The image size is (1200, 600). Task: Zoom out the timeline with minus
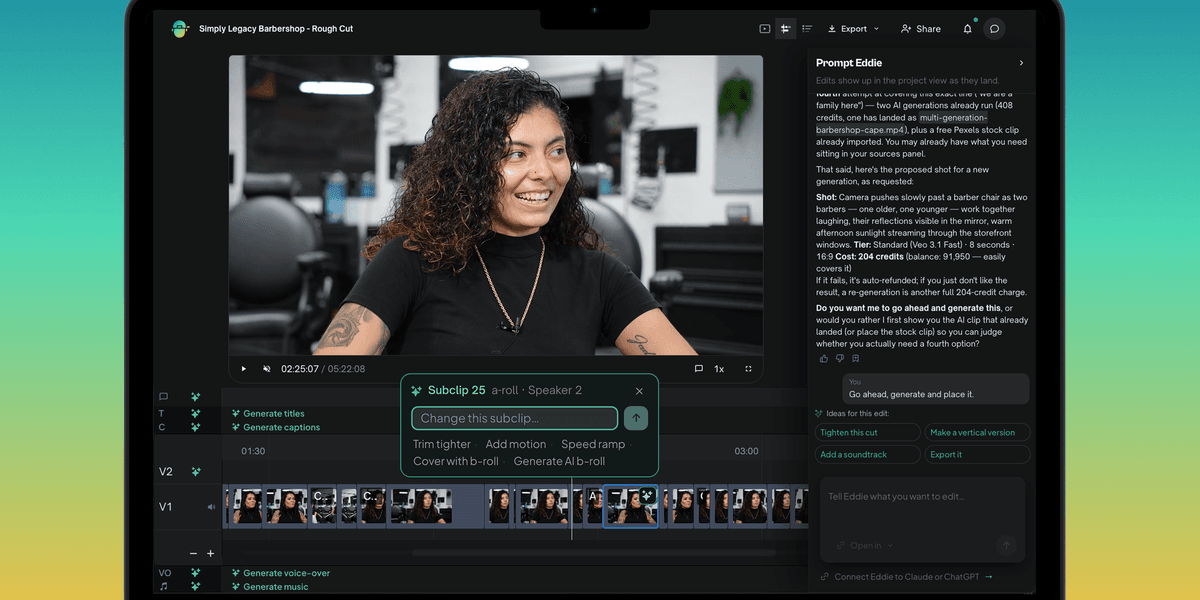coord(194,553)
